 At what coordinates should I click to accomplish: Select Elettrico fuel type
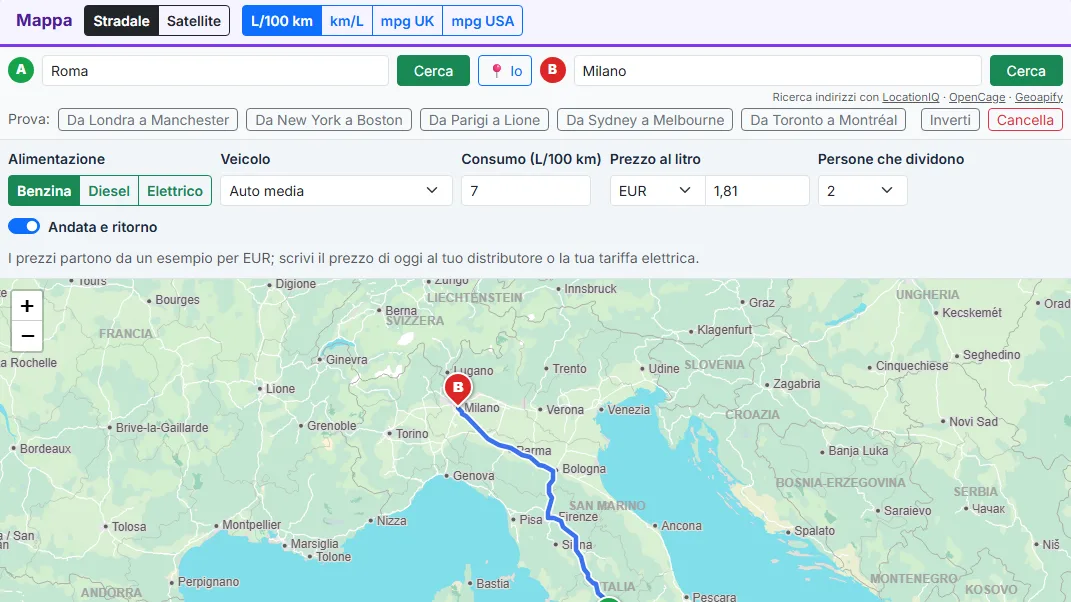[175, 191]
